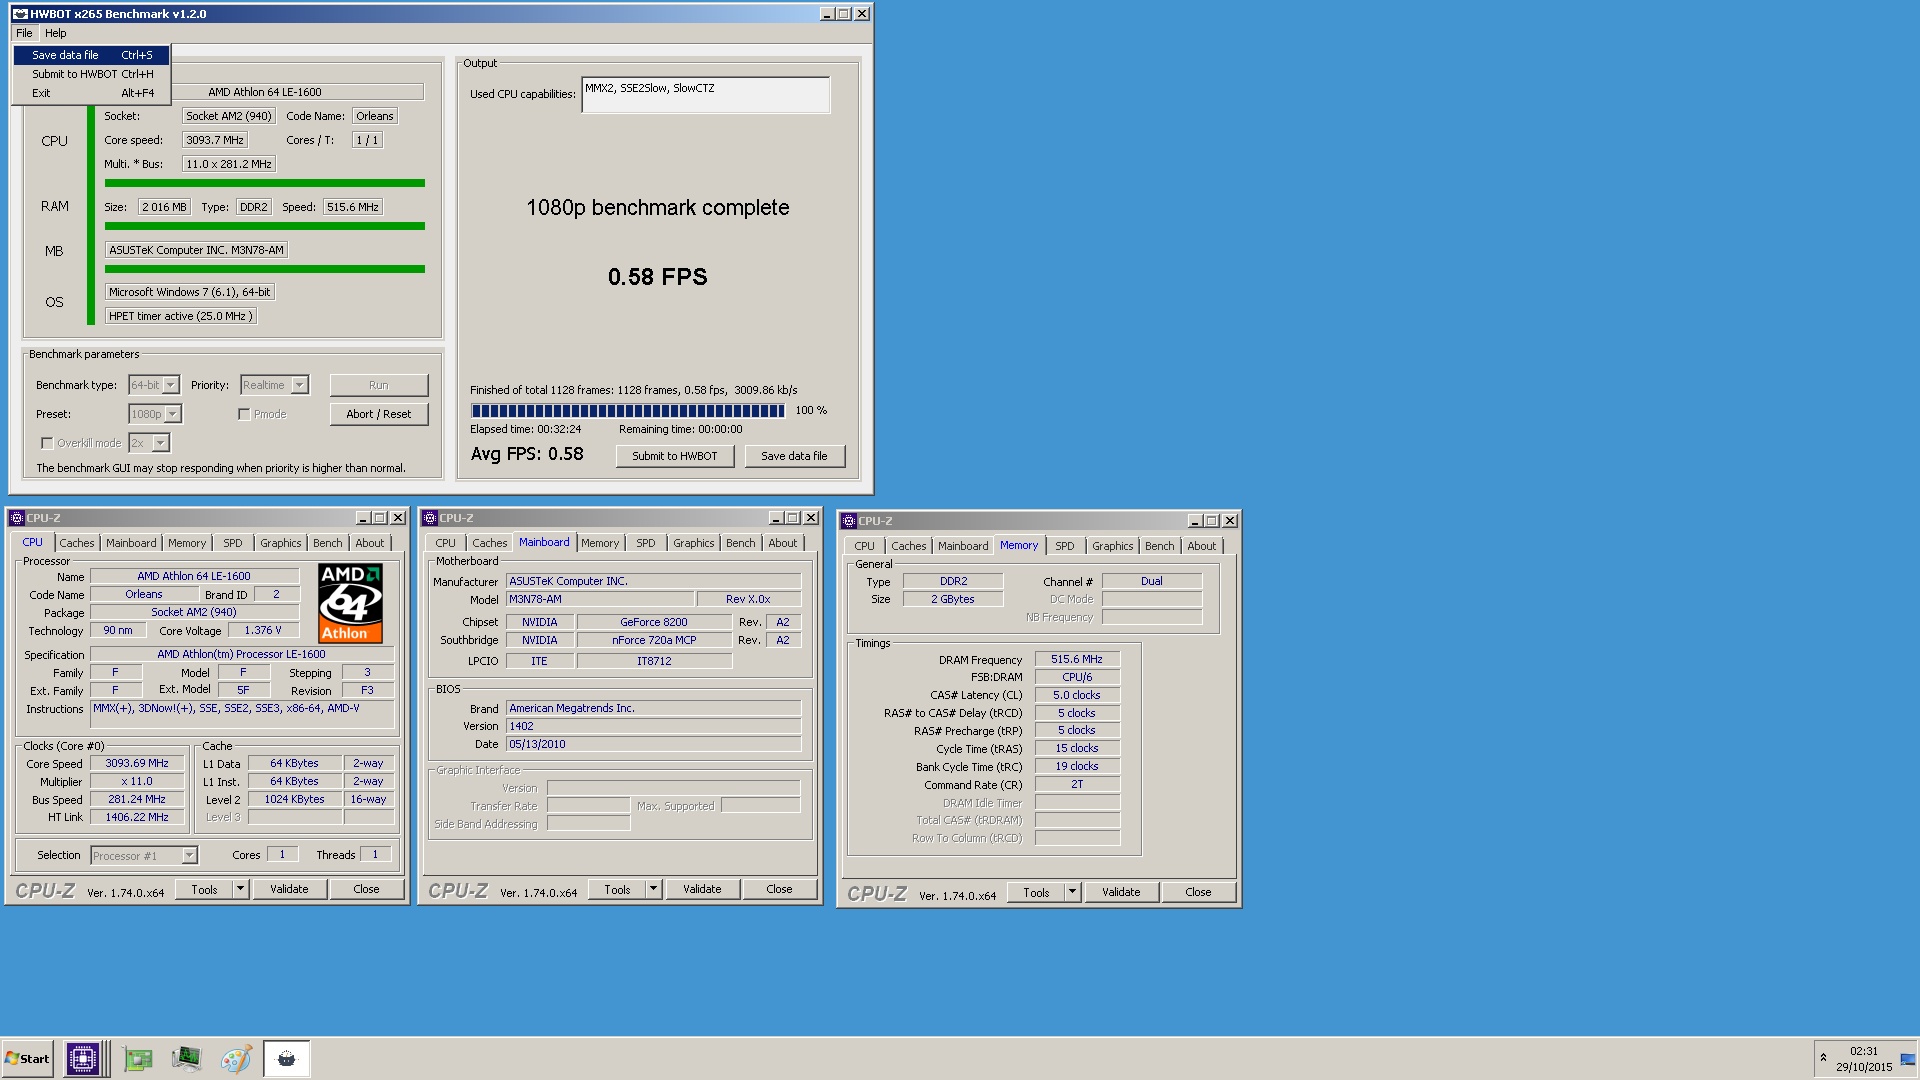
Task: Click the GeForce 8200 chipset field
Action: (x=654, y=622)
